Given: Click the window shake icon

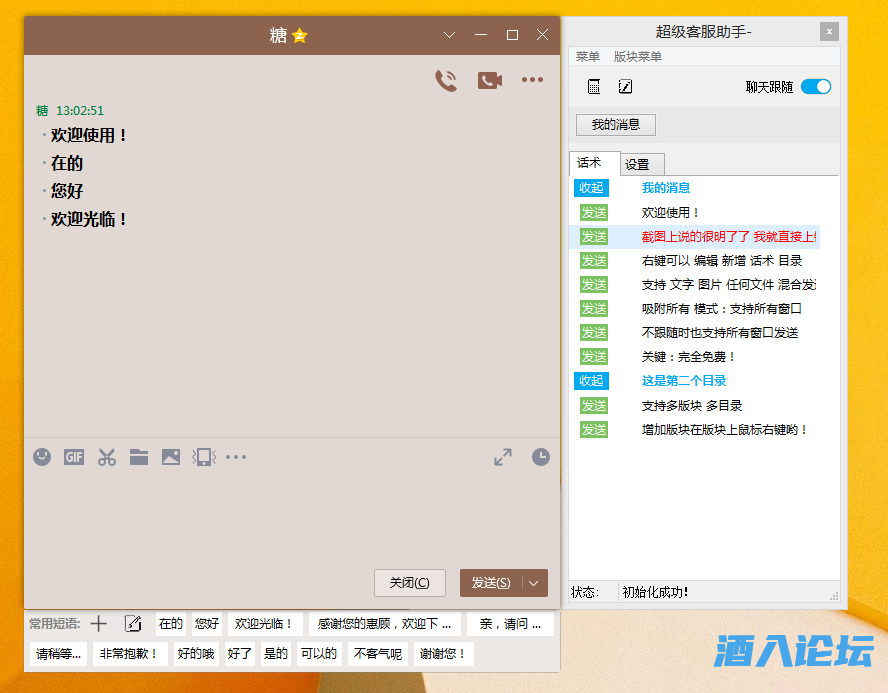Looking at the screenshot, I should 203,457.
